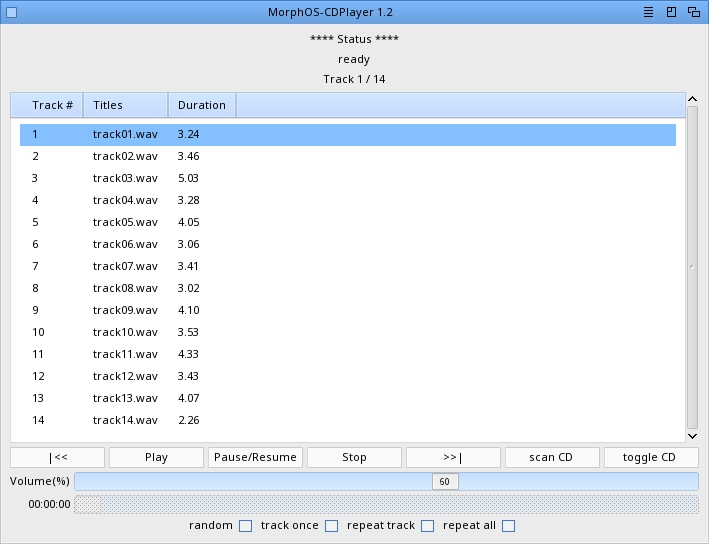
Task: Click the toggle CD button
Action: tap(651, 457)
